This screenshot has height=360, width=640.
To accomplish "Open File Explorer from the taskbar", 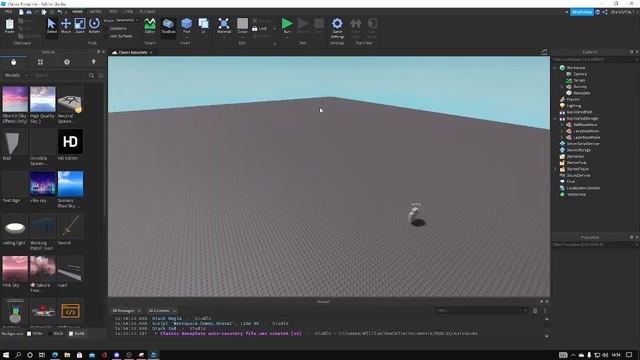I will click(x=67, y=355).
